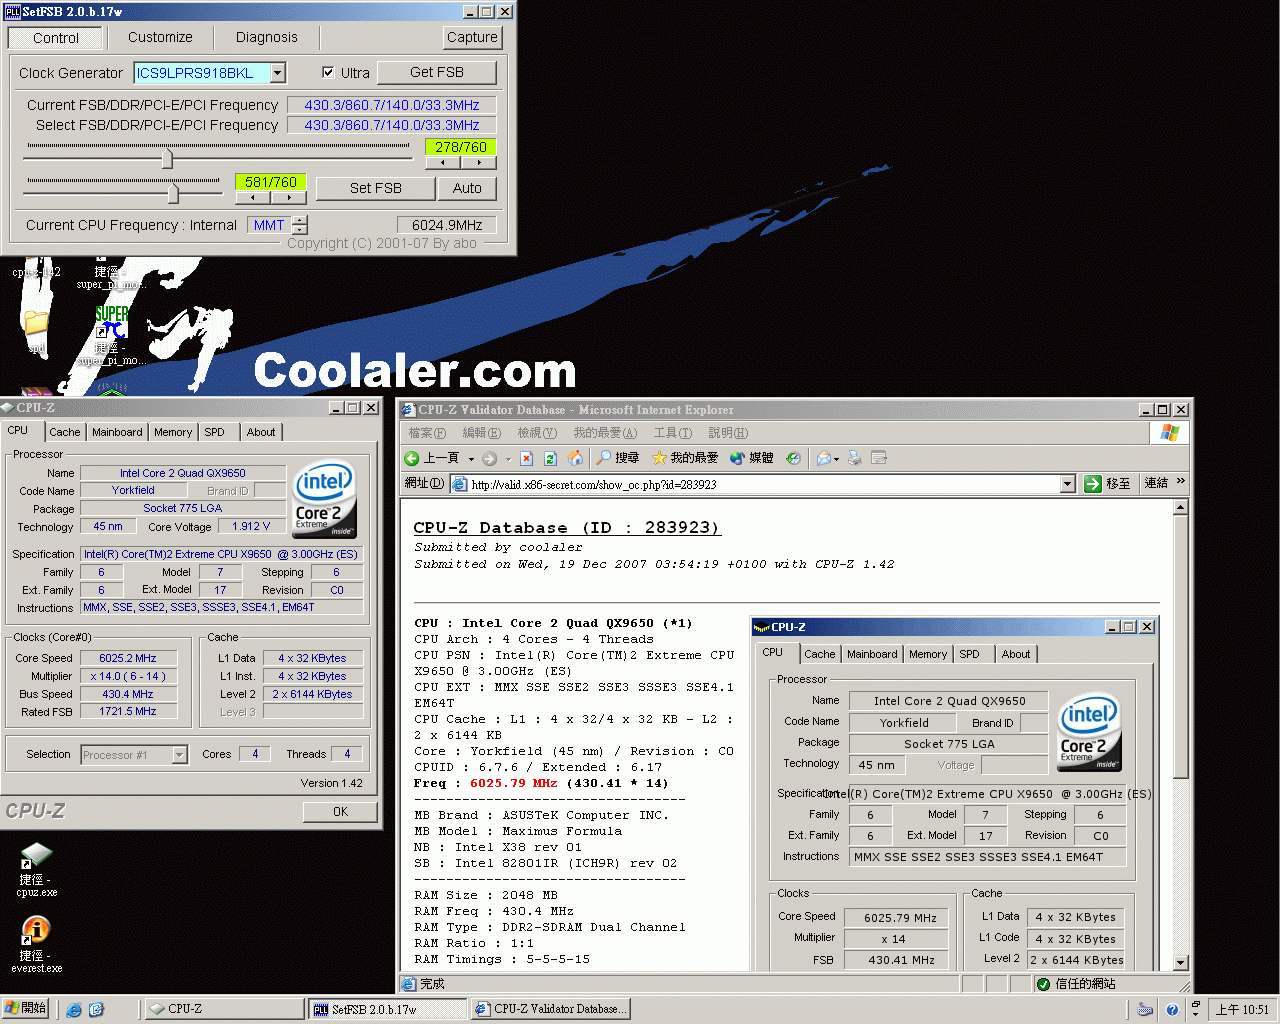Open IE Media (媒體) toolbar button

click(x=751, y=458)
